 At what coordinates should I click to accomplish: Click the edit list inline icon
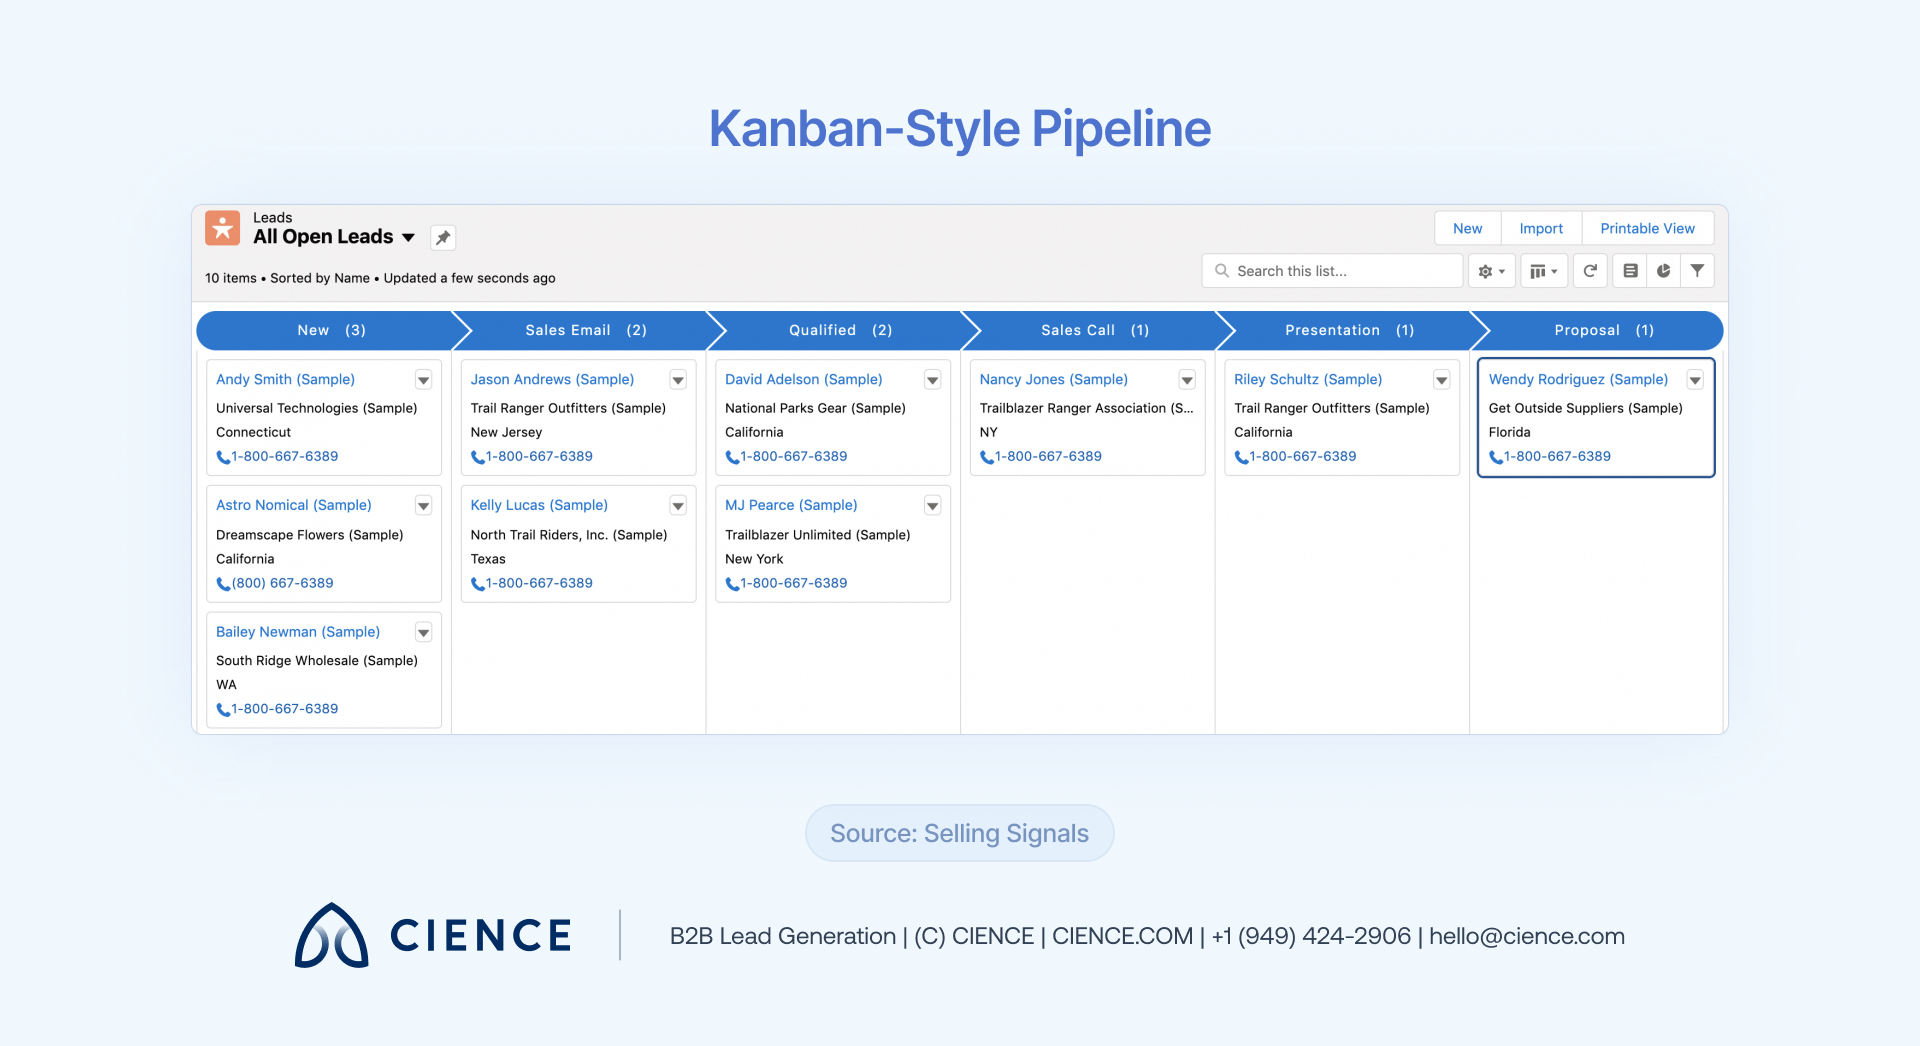(x=1629, y=270)
